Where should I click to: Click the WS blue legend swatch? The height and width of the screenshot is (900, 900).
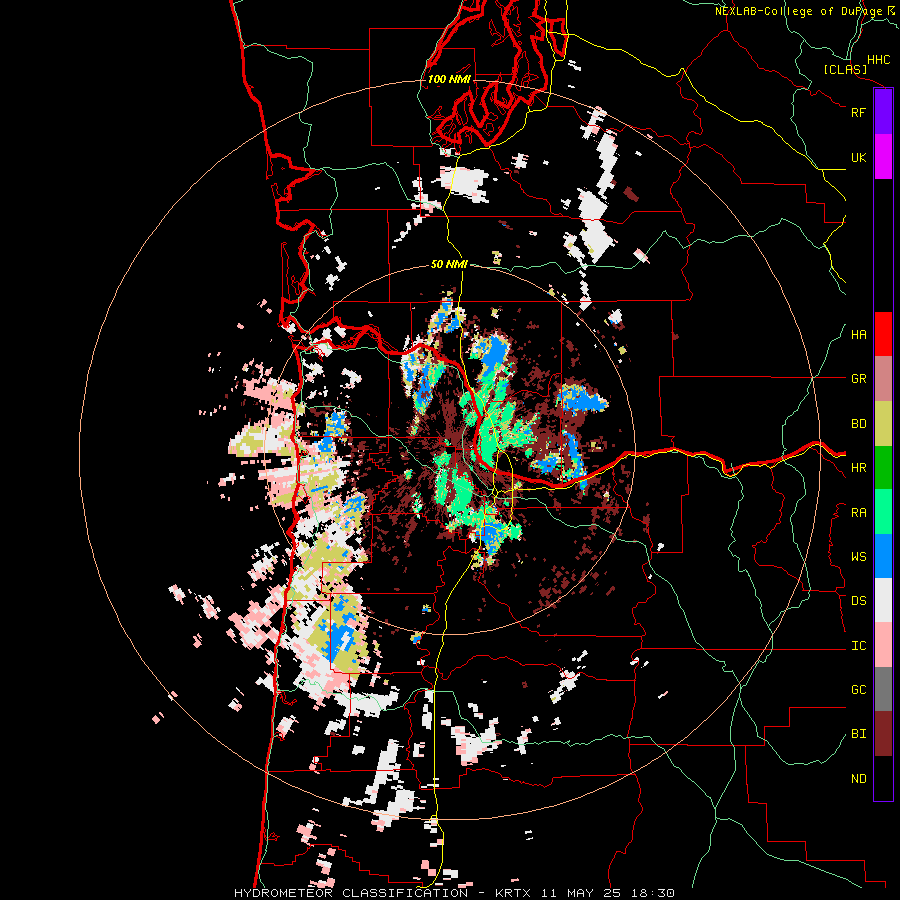click(883, 556)
